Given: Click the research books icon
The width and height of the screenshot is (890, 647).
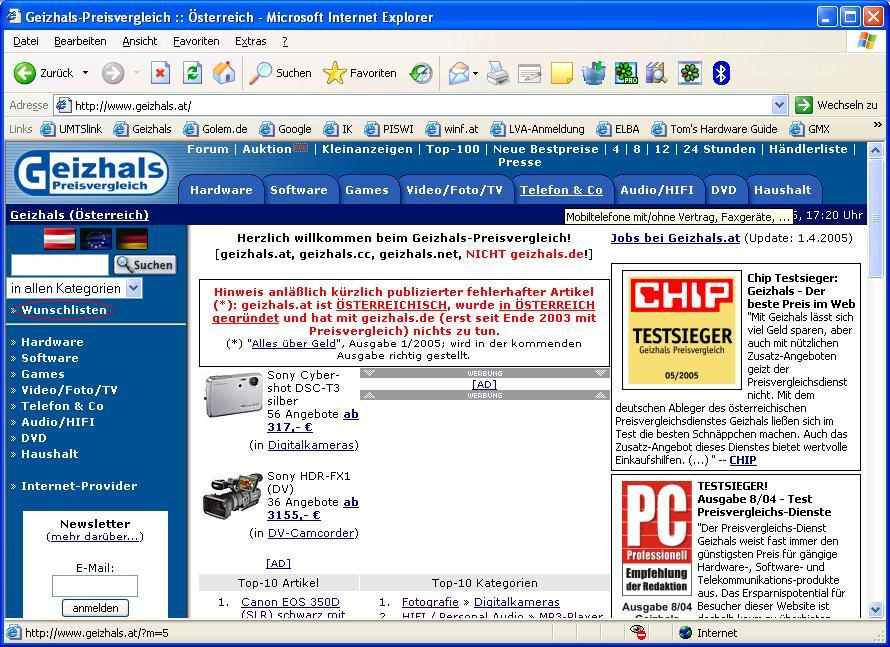Looking at the screenshot, I should point(657,73).
